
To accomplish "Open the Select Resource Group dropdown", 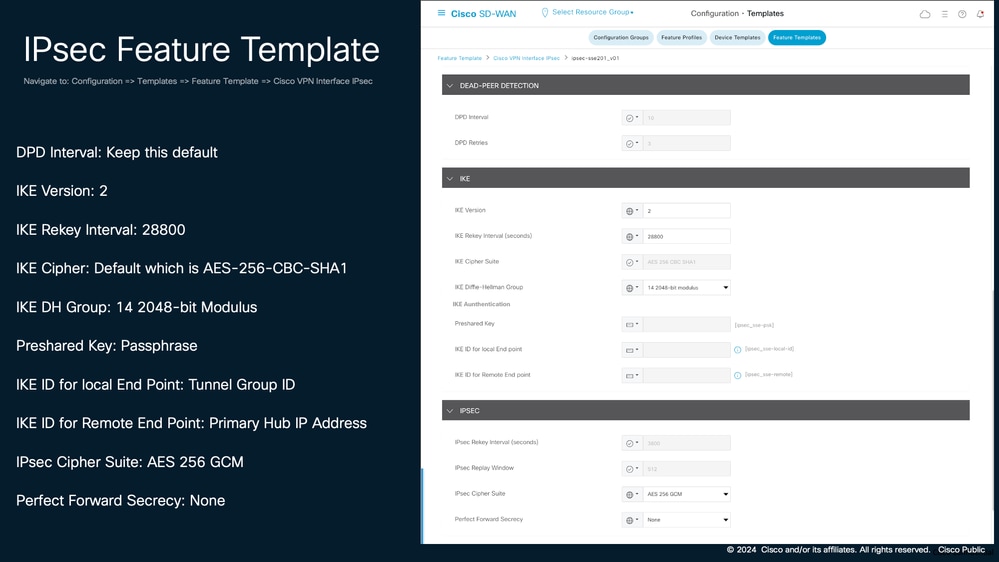I will point(592,12).
